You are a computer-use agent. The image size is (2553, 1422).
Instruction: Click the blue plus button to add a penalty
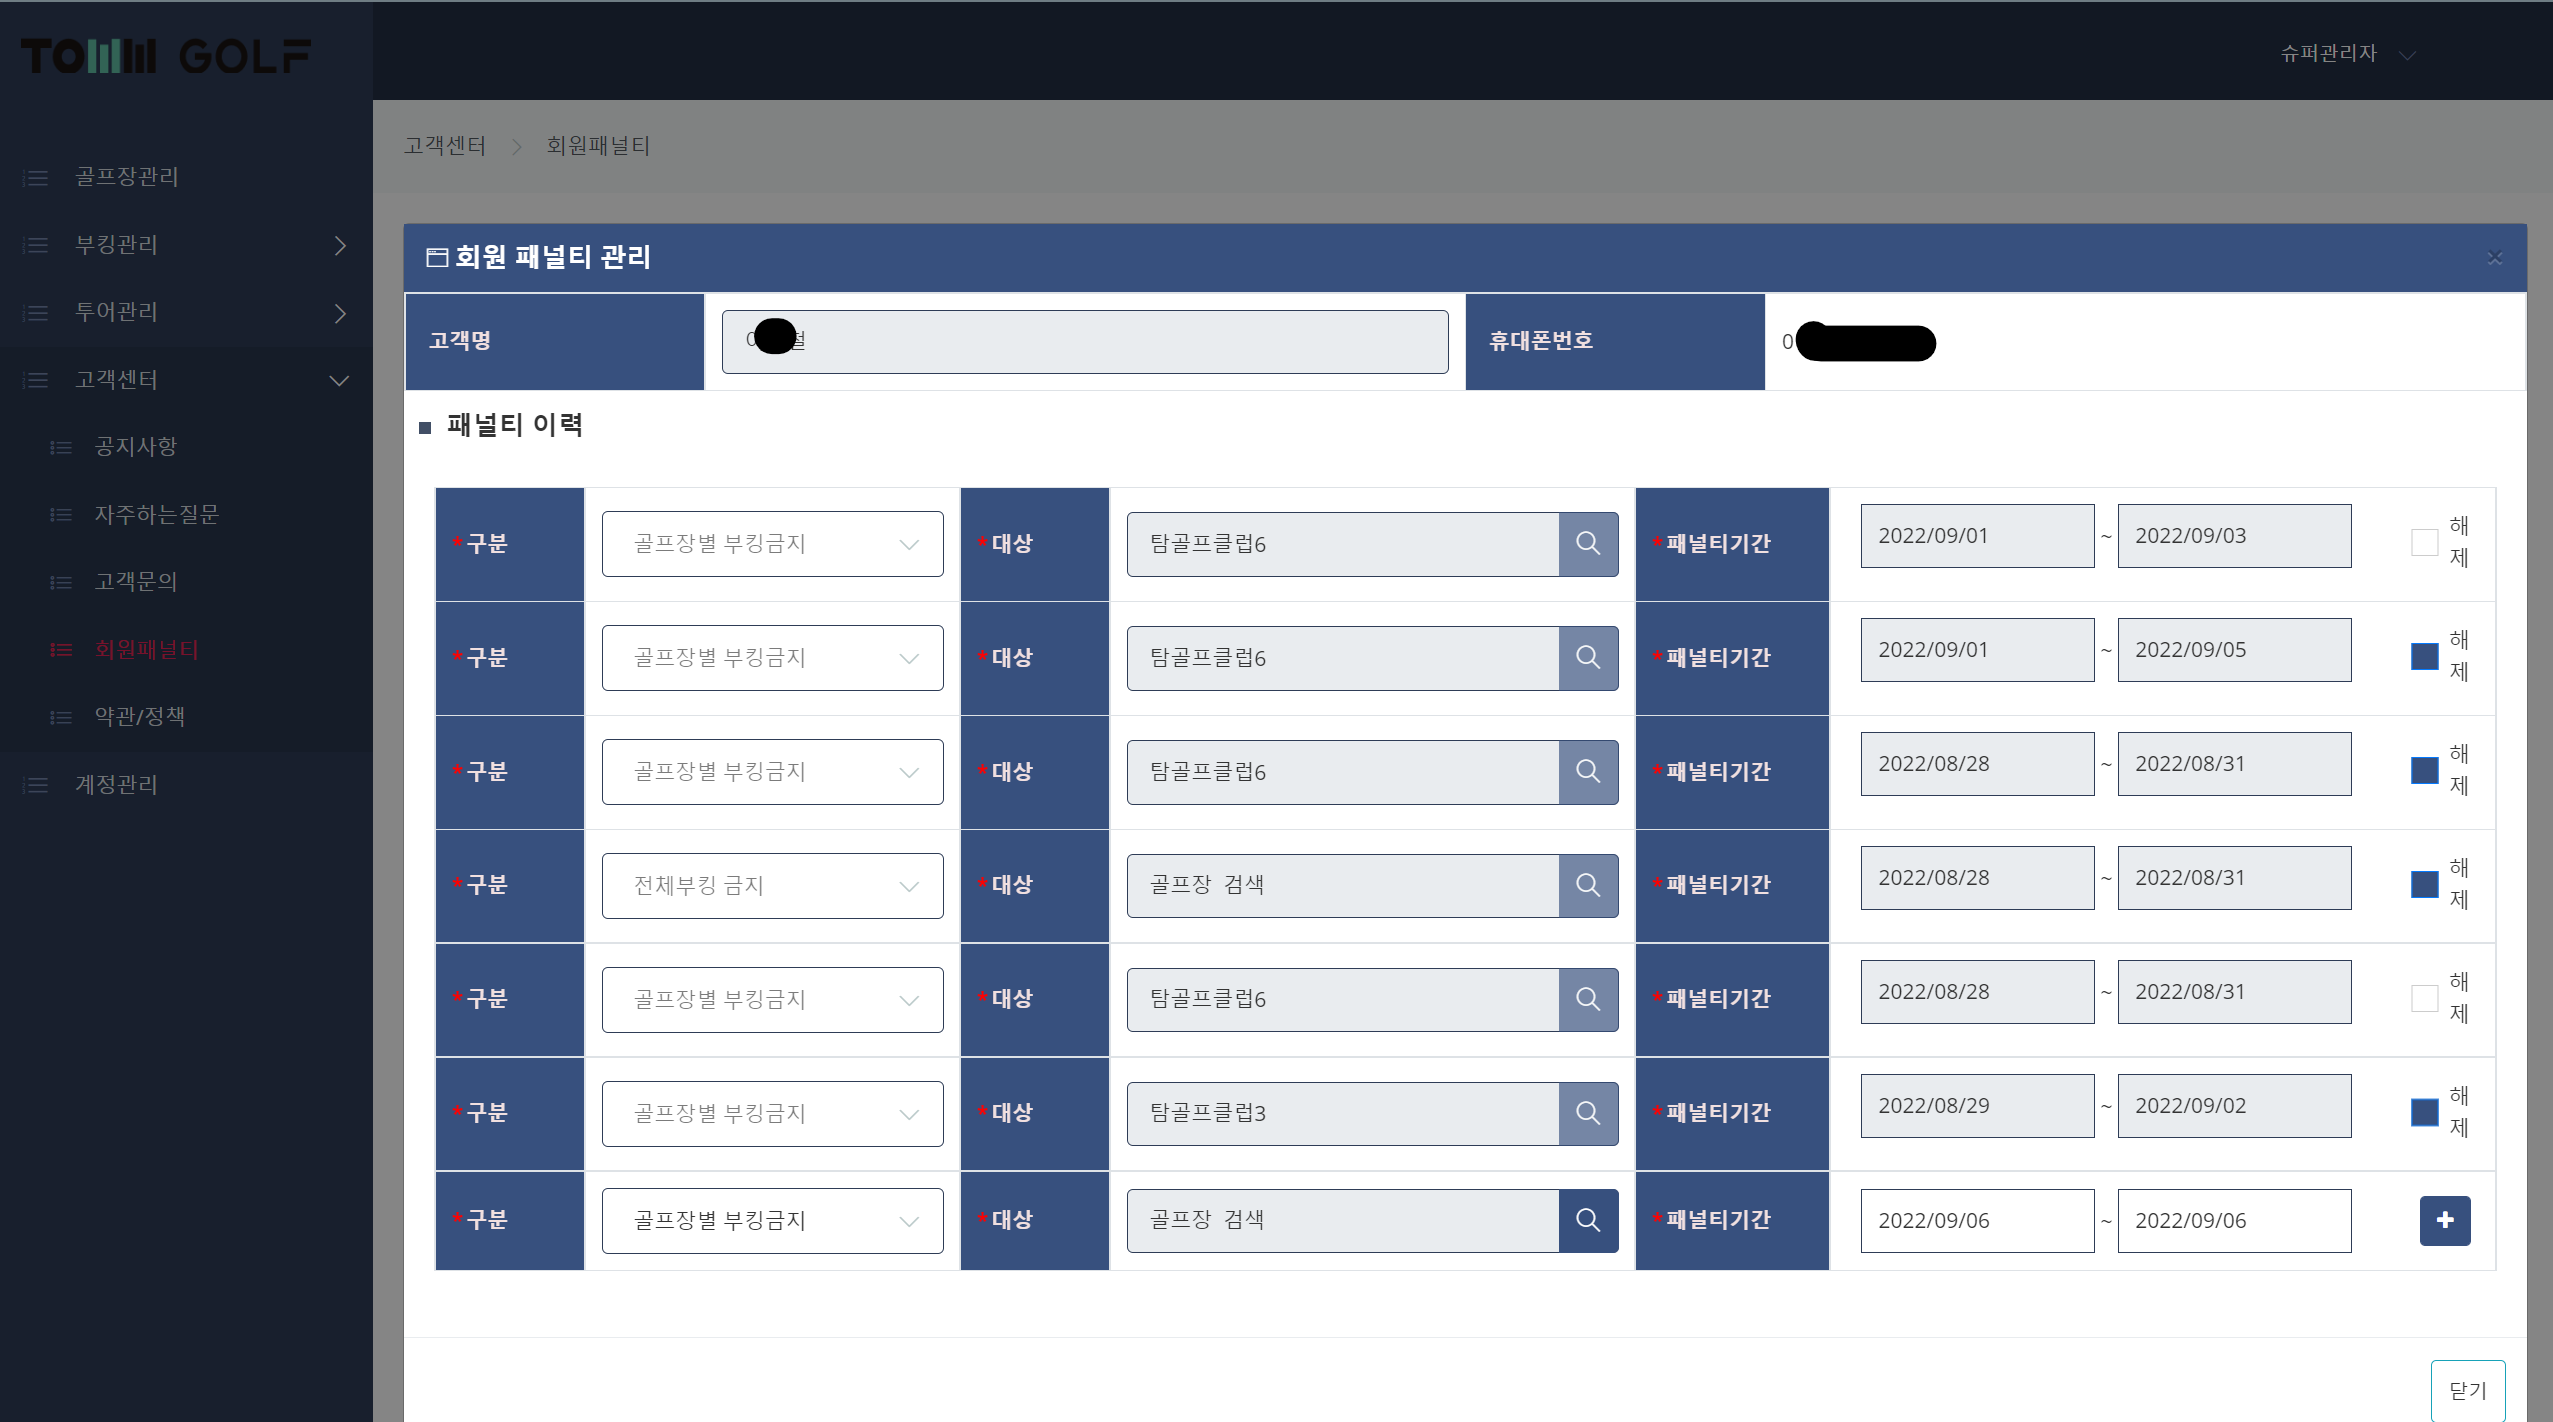point(2444,1220)
